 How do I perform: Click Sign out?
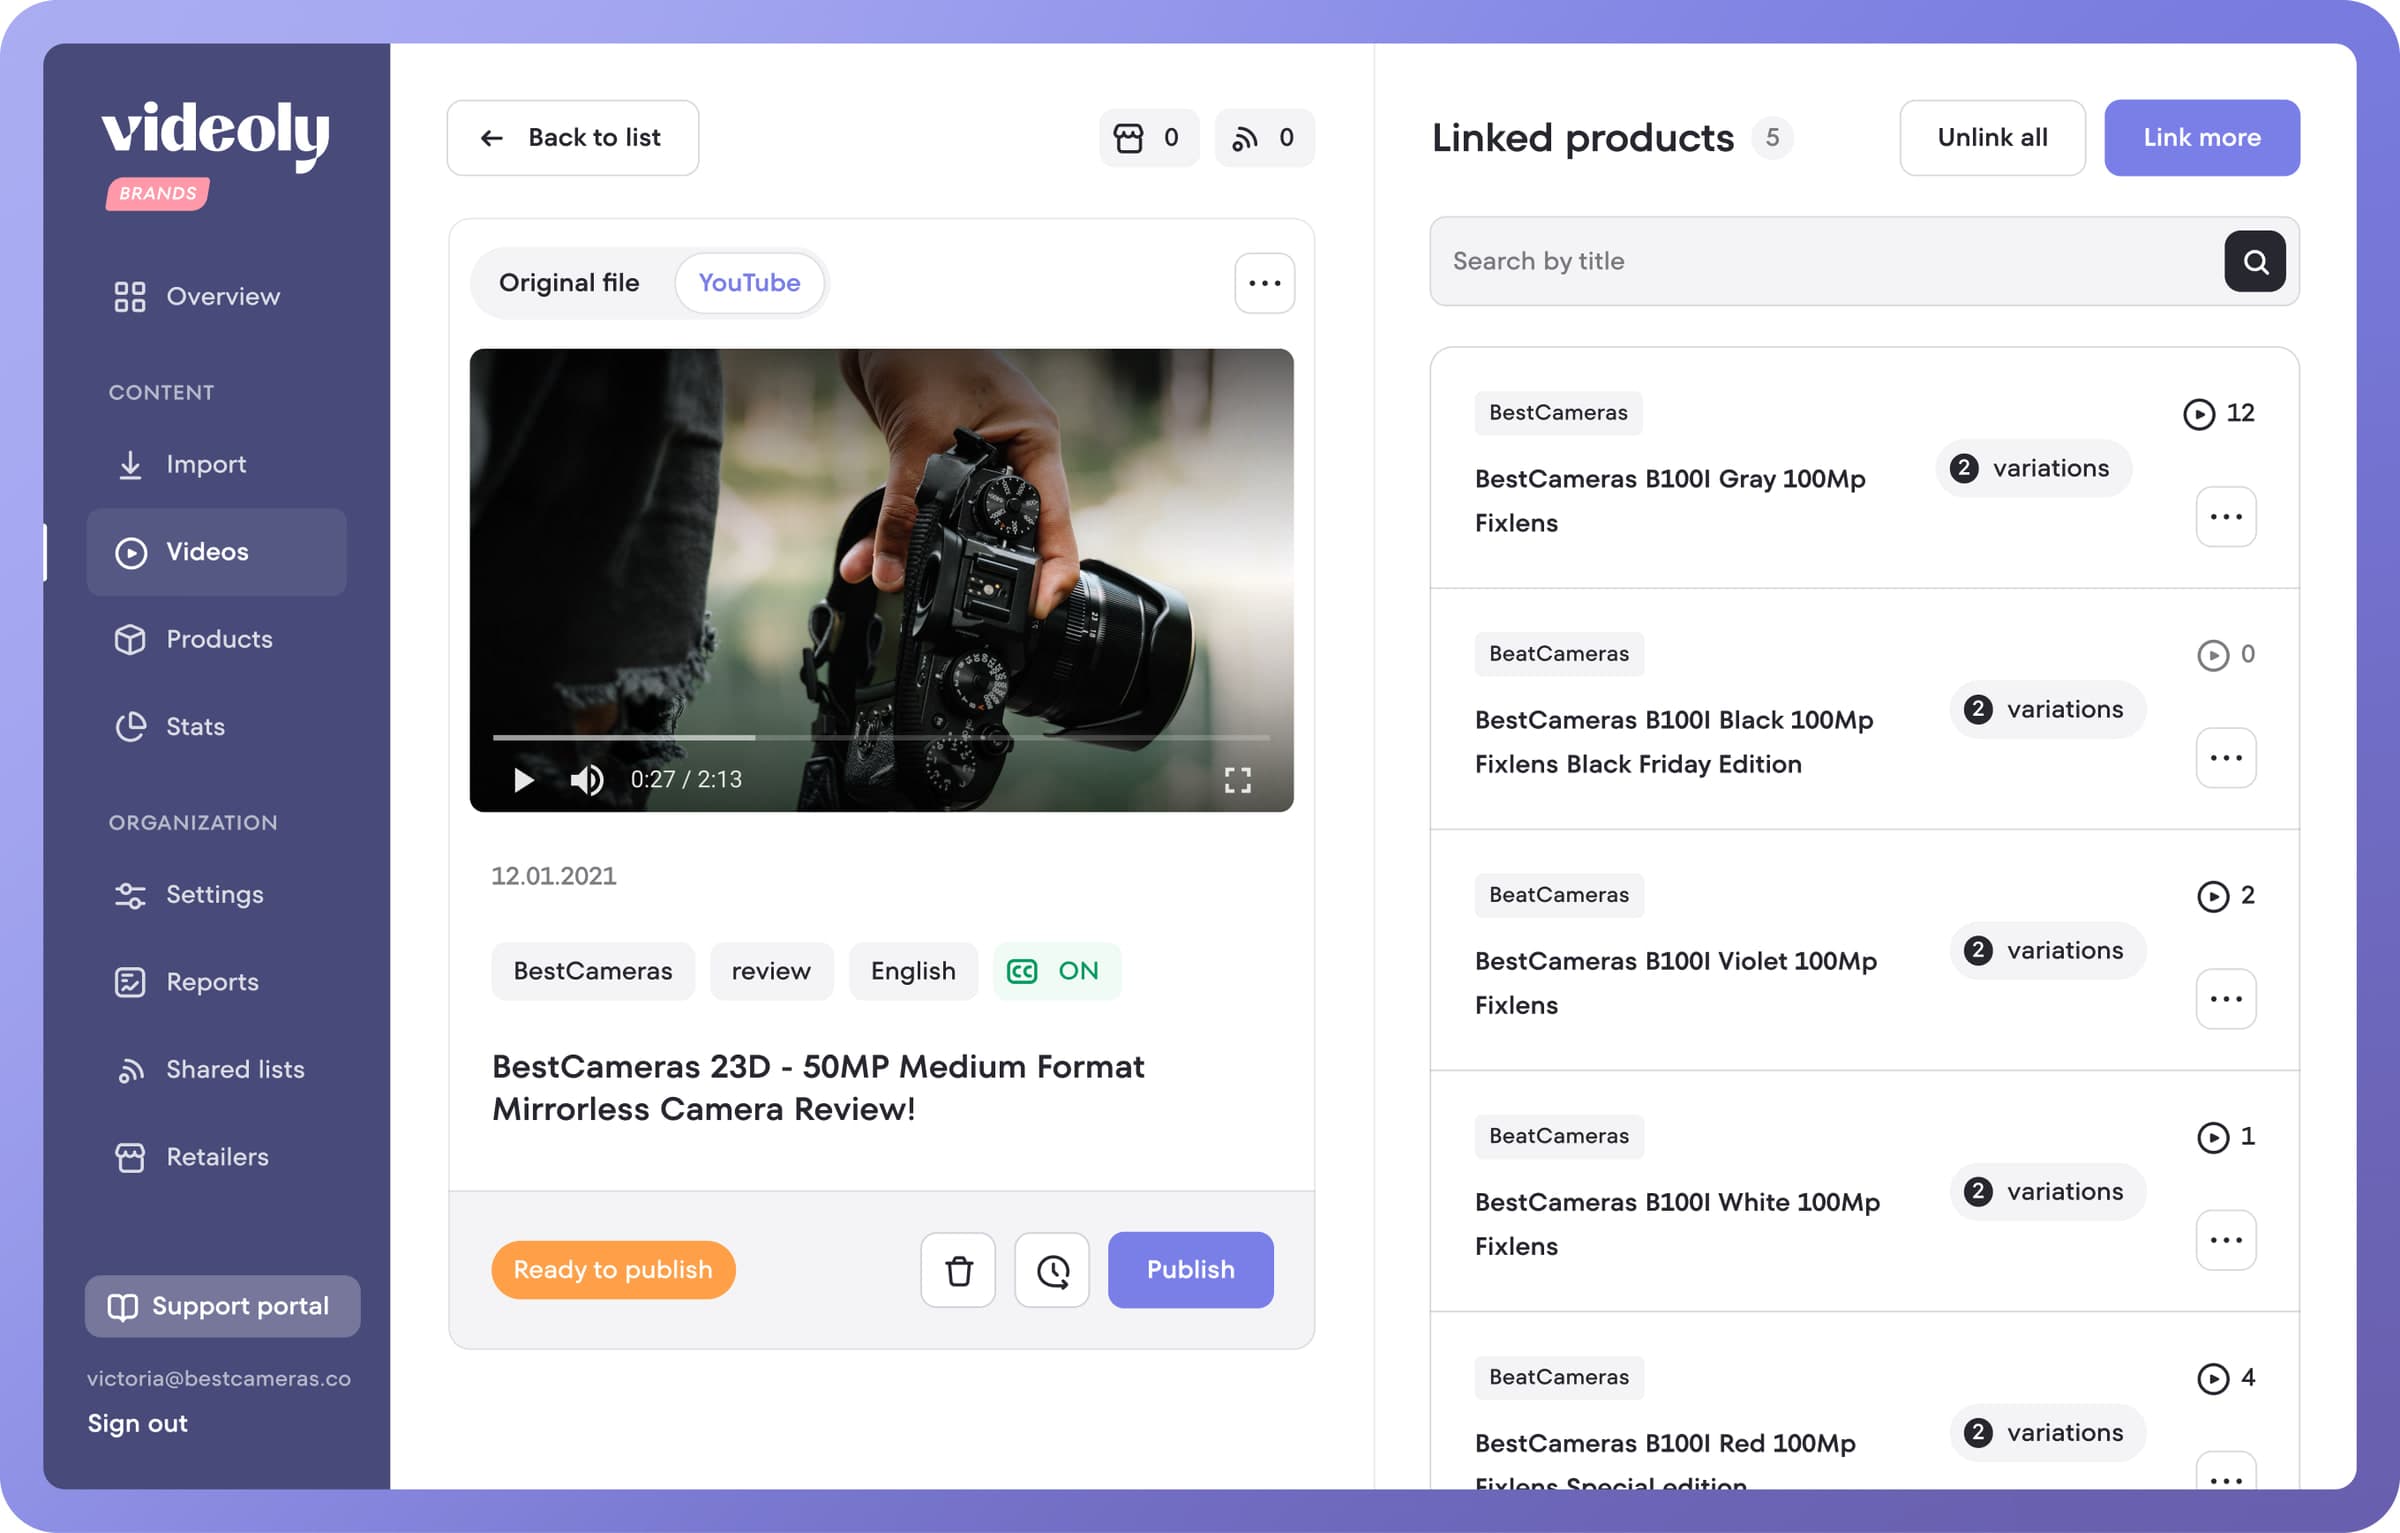137,1423
